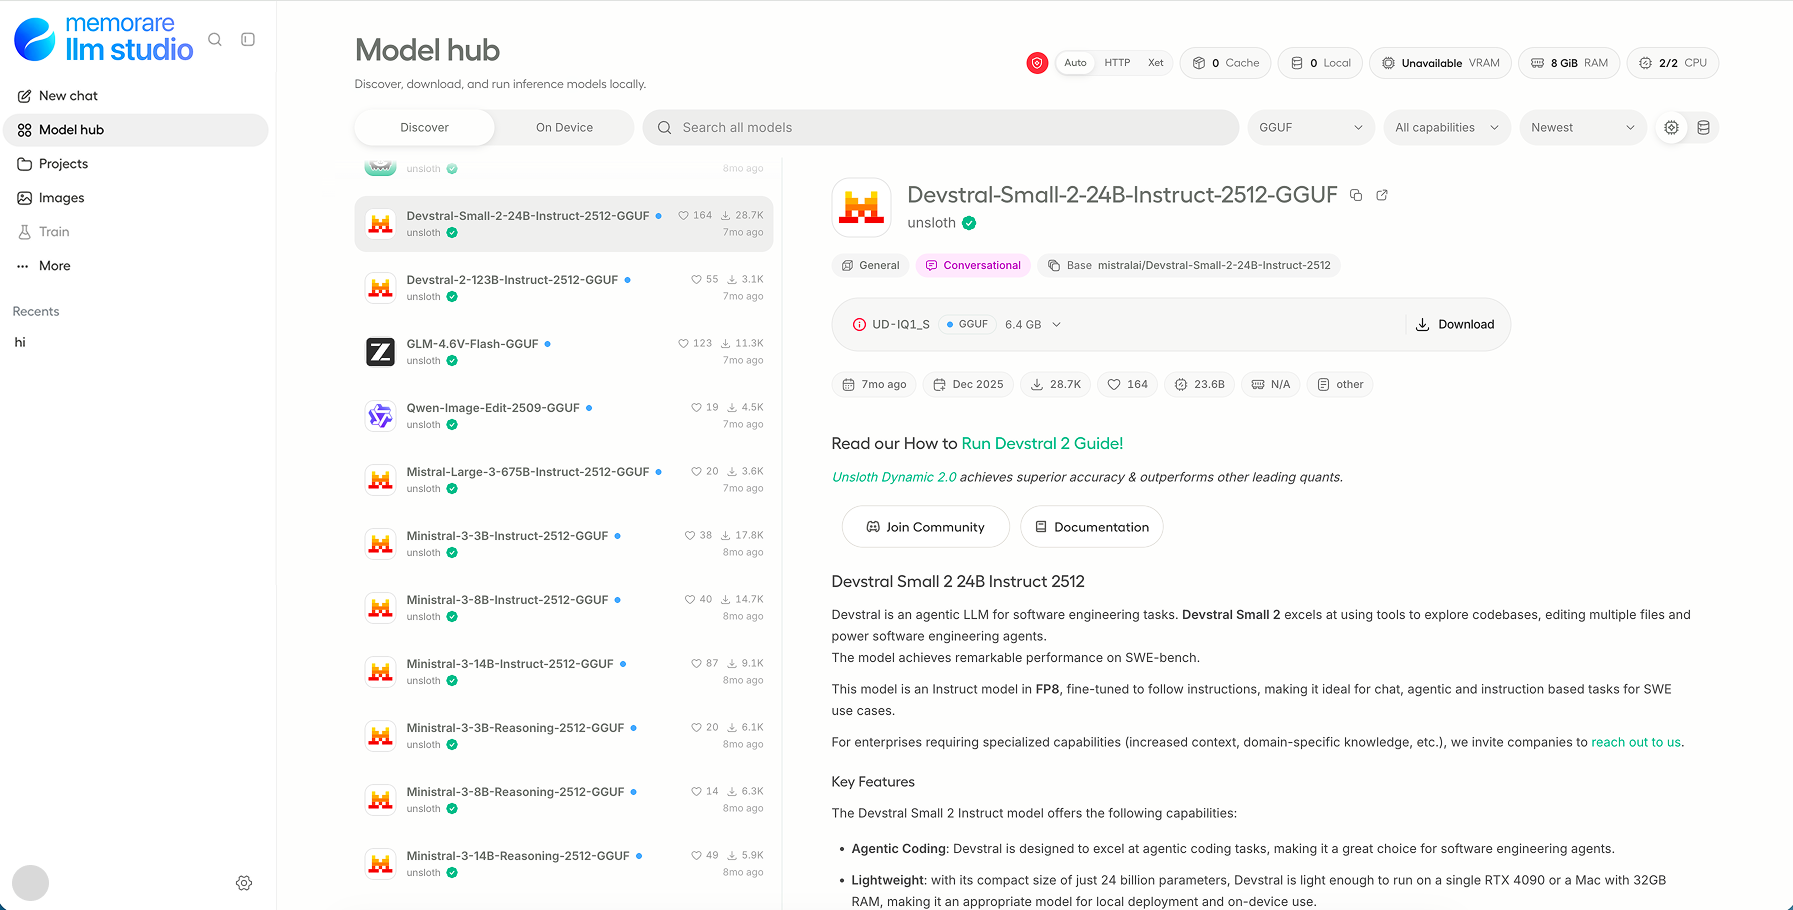This screenshot has width=1793, height=910.
Task: Click the Join Community button
Action: pos(925,527)
